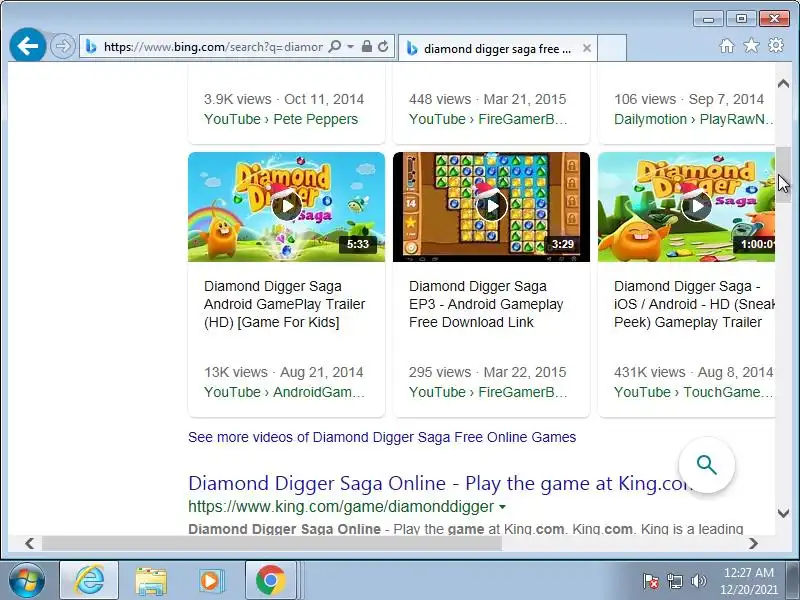800x600 pixels.
Task: Click the Show desktop button
Action: (x=792, y=580)
